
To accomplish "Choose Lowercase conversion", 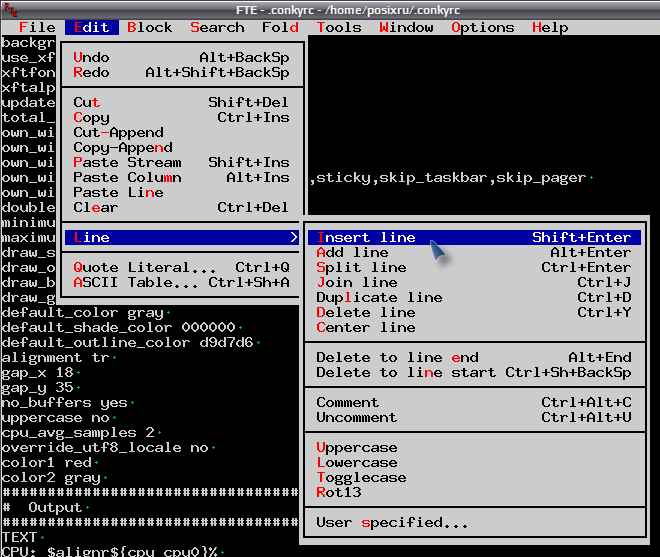I will [474, 463].
